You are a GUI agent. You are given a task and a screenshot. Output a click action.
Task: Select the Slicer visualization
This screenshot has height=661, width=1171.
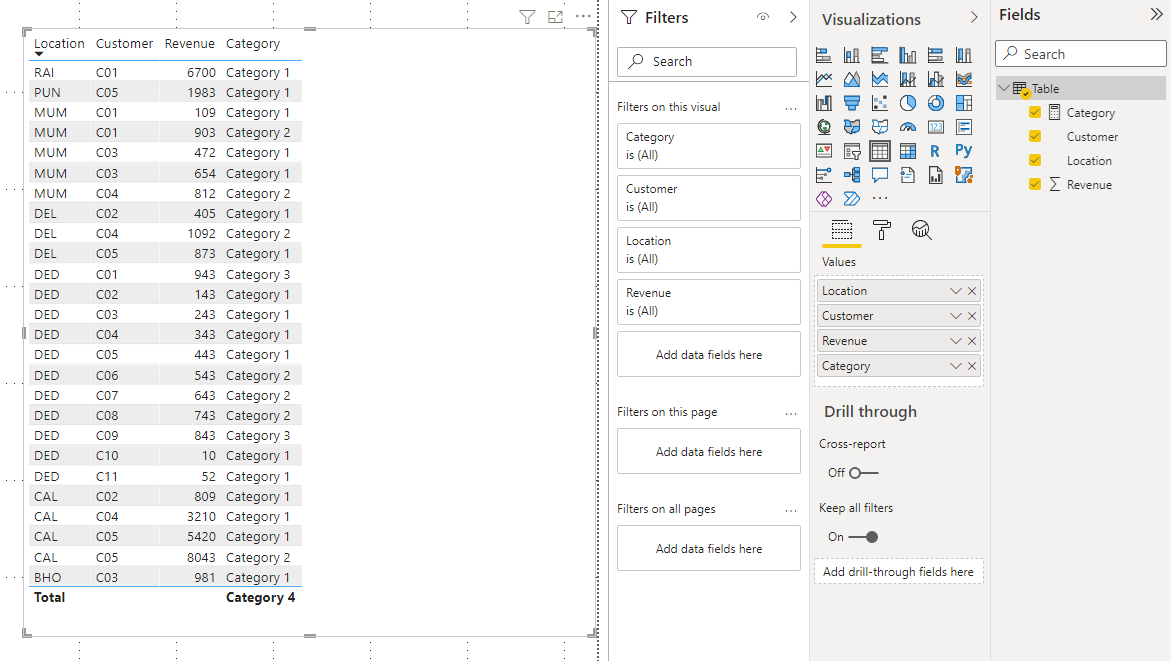[x=852, y=151]
